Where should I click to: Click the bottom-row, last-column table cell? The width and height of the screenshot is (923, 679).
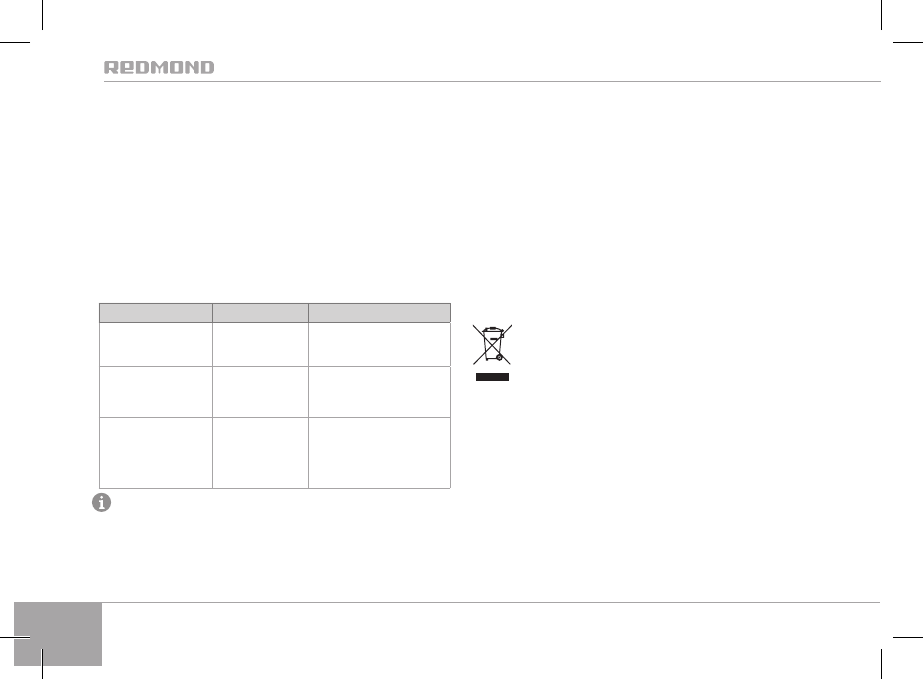tap(379, 452)
